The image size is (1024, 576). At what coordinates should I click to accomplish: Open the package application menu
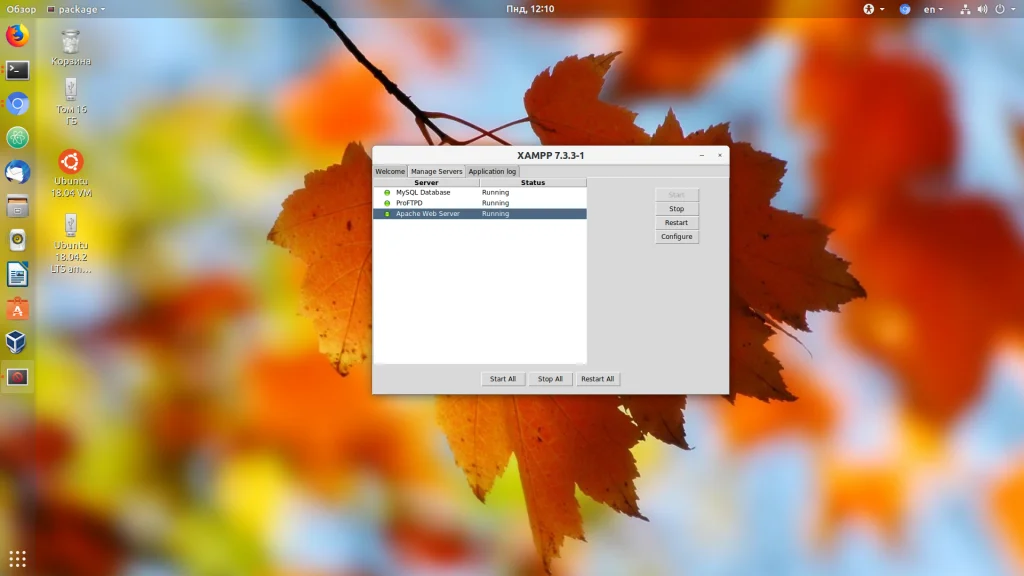pyautogui.click(x=76, y=9)
